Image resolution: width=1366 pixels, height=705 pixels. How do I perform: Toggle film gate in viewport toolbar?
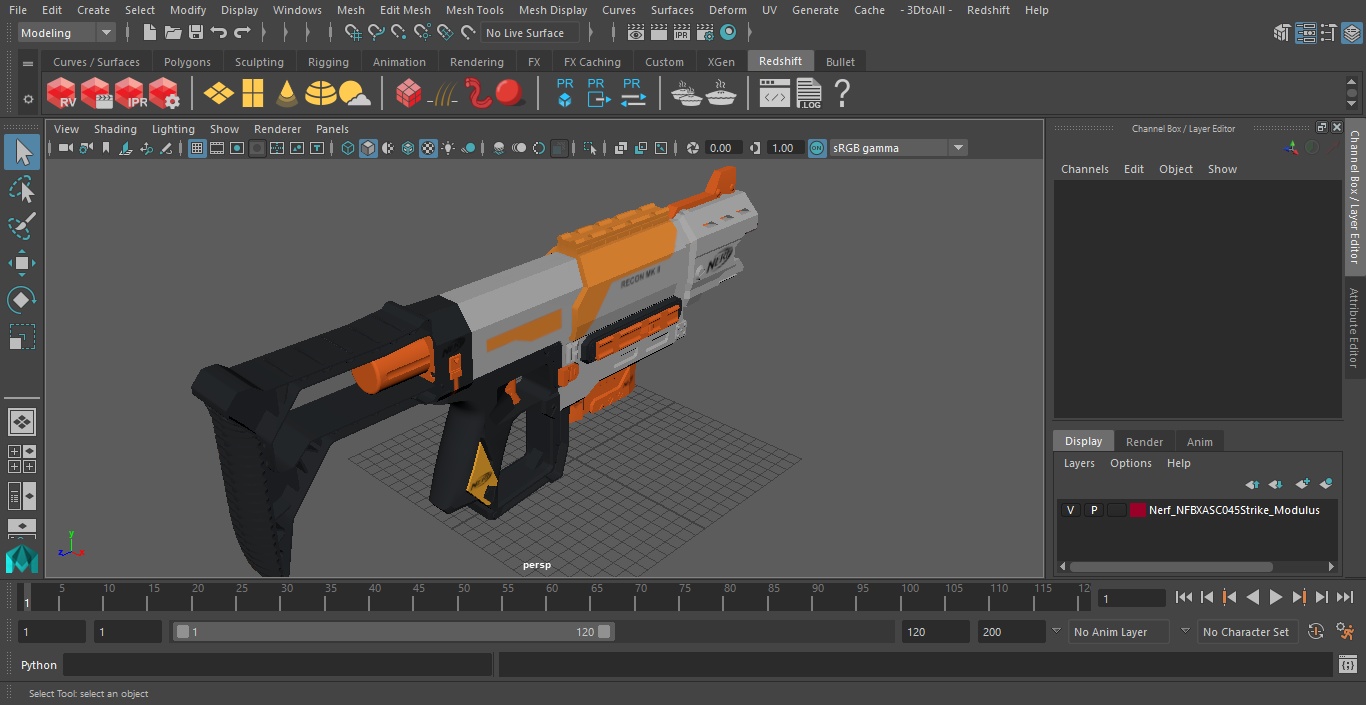coord(217,148)
